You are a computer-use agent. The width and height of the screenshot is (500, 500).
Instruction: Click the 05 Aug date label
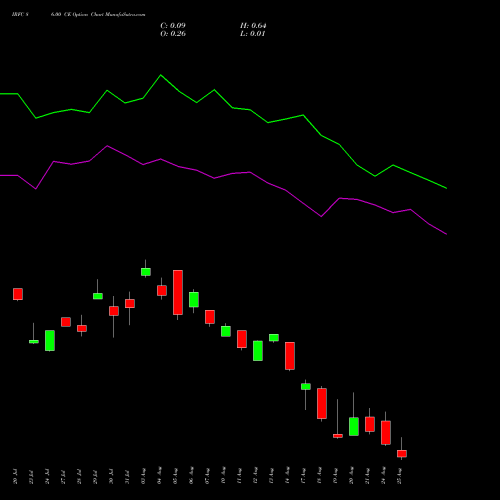tap(175, 476)
